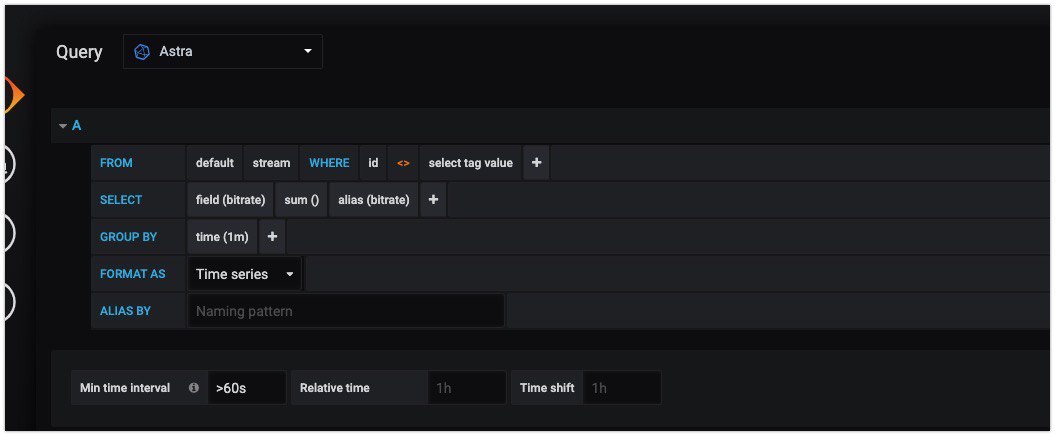The width and height of the screenshot is (1055, 436).
Task: Click the GROUP BY row label
Action: coord(129,237)
